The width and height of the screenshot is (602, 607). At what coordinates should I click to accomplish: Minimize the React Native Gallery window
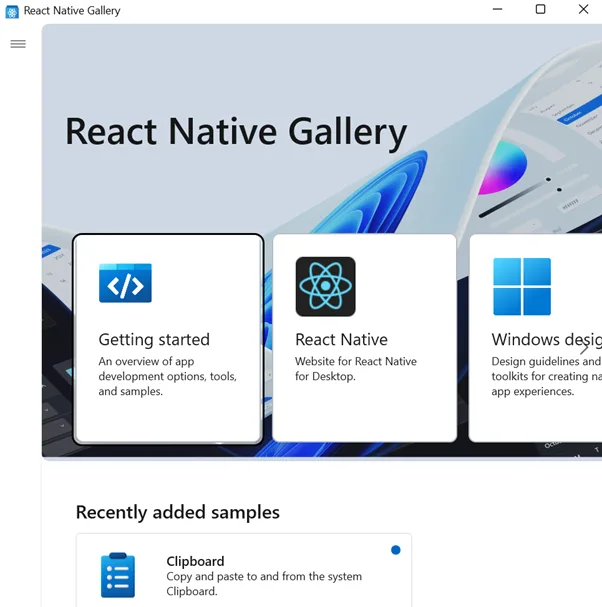[x=497, y=9]
